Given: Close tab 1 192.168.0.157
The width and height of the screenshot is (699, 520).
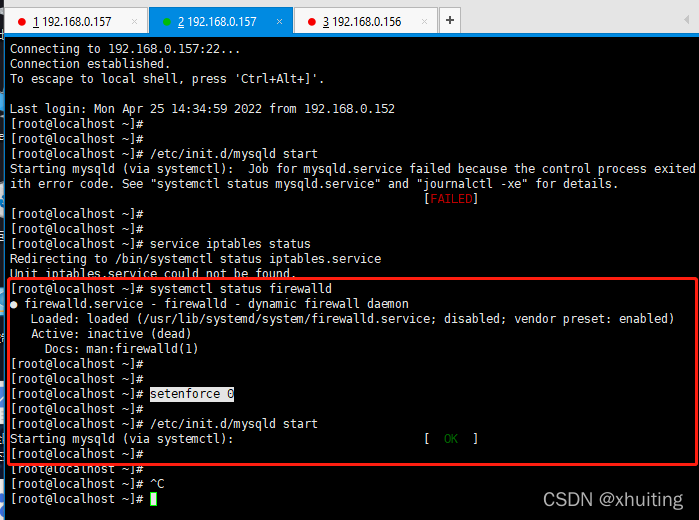Looking at the screenshot, I should point(134,21).
